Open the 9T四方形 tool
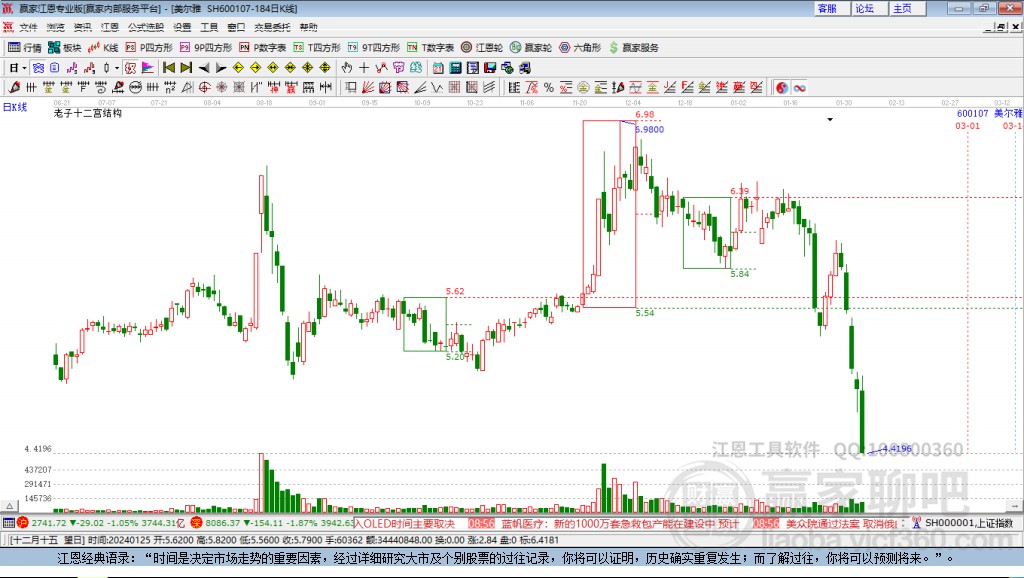The image size is (1024, 578). pos(374,48)
